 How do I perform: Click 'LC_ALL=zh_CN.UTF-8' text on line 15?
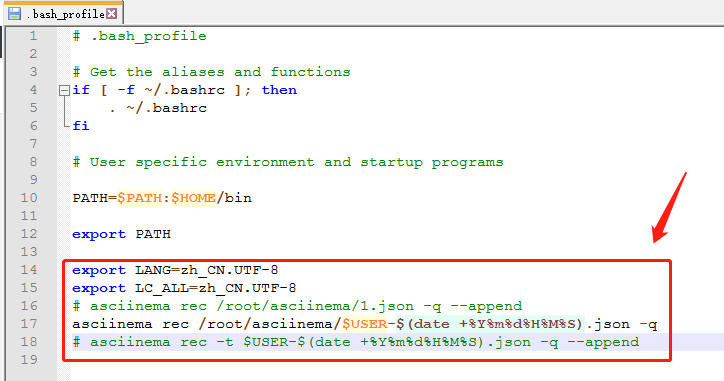tap(215, 288)
